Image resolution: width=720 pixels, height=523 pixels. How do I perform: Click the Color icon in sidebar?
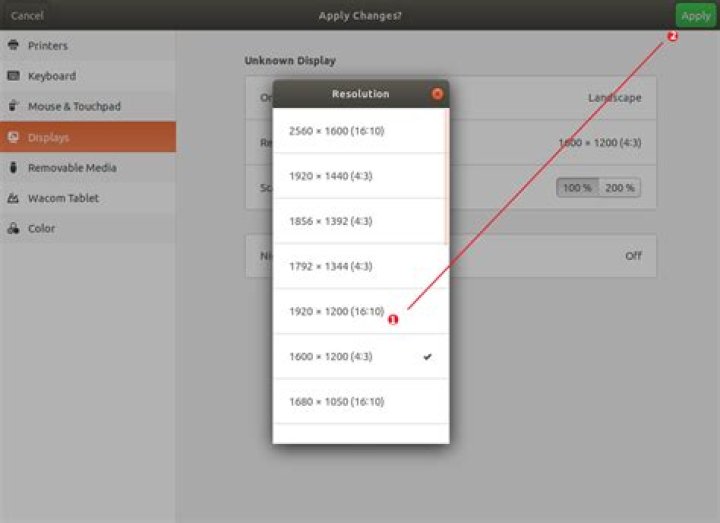click(x=13, y=228)
